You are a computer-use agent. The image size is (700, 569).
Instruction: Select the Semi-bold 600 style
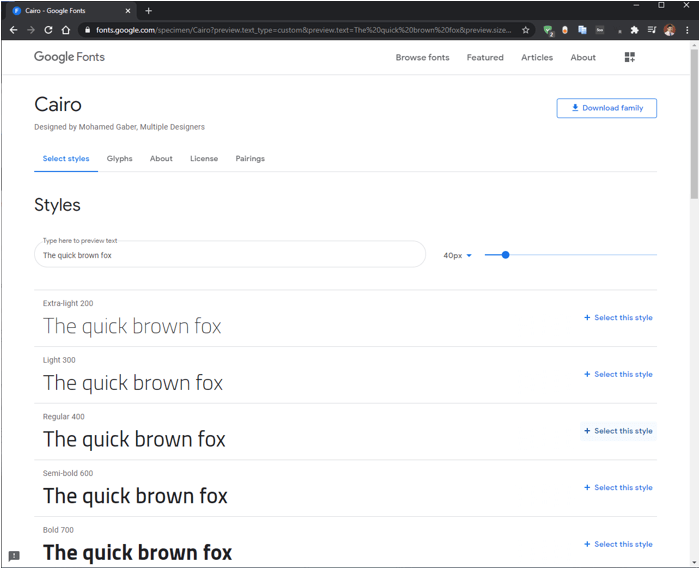coord(618,487)
